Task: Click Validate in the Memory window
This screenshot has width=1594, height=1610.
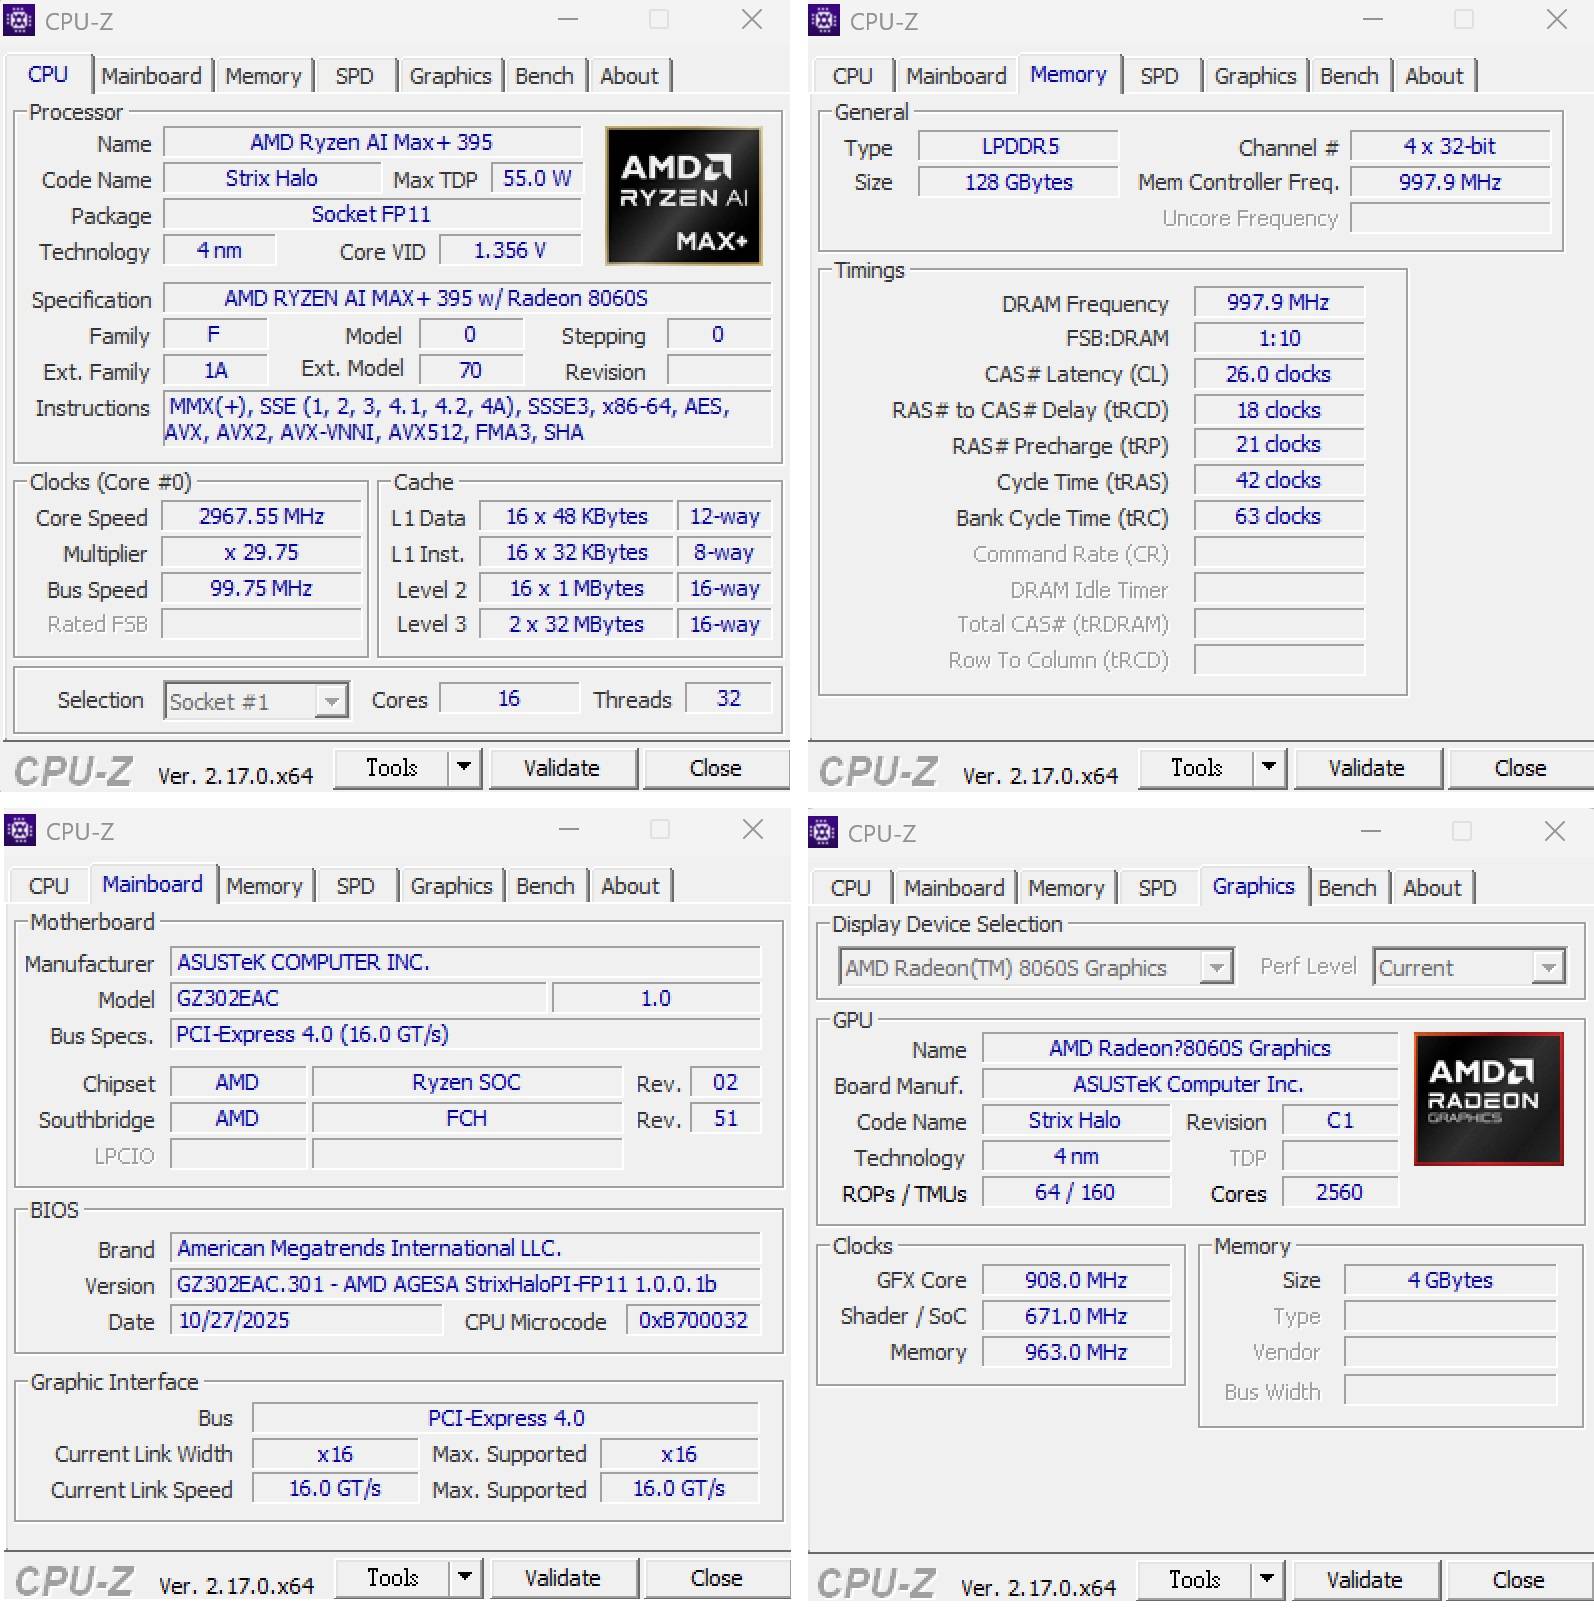Action: [1367, 768]
